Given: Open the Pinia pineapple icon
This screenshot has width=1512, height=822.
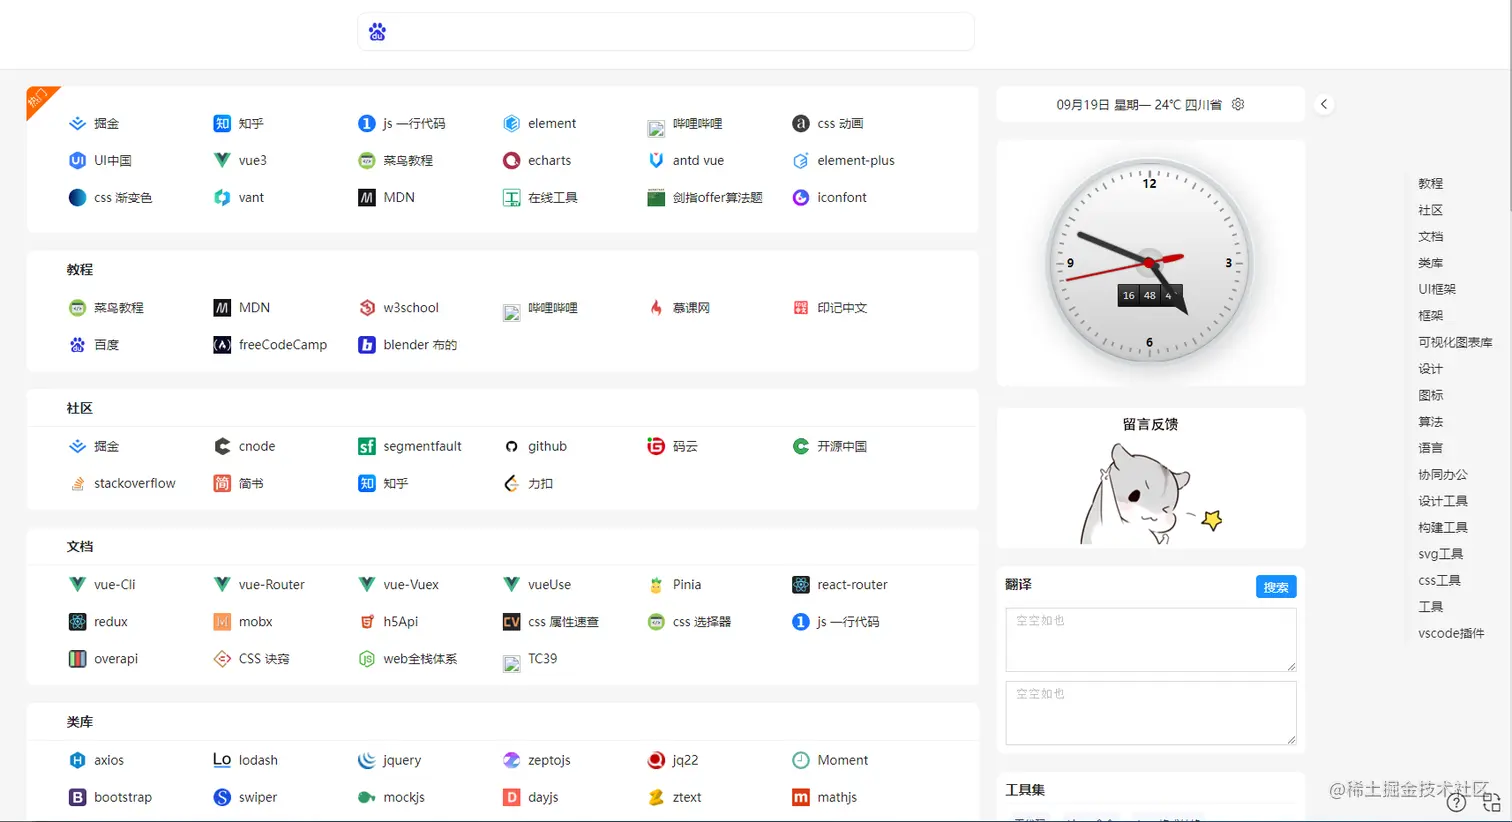Looking at the screenshot, I should point(656,584).
